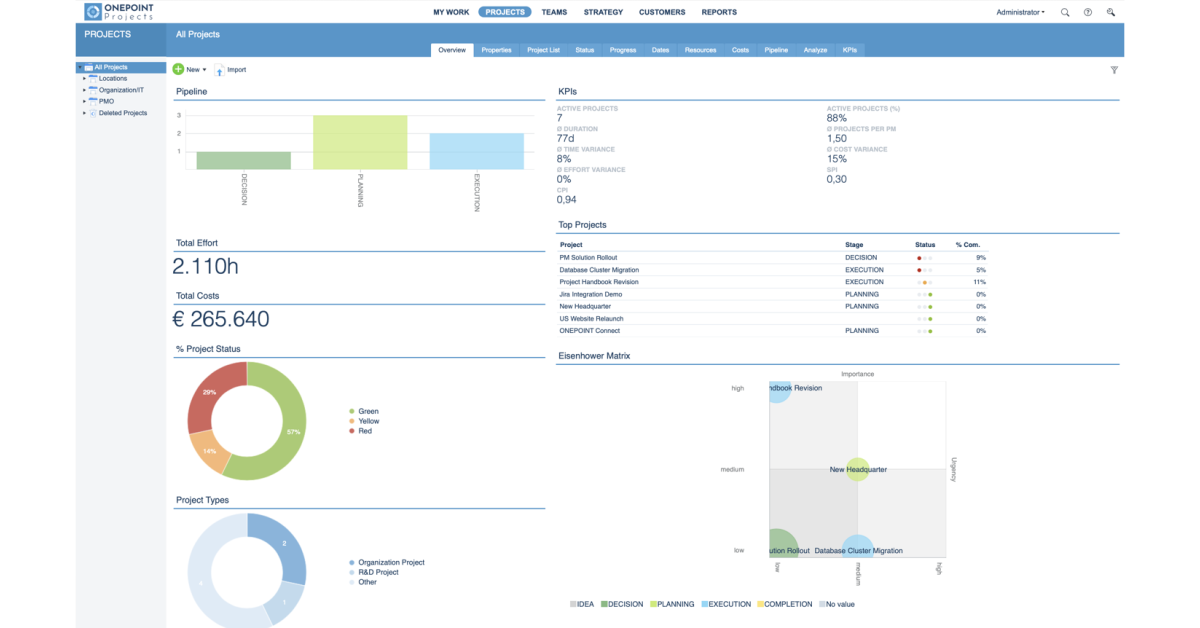Open REPORTS in top navigation
1200x628 pixels.
click(x=719, y=12)
